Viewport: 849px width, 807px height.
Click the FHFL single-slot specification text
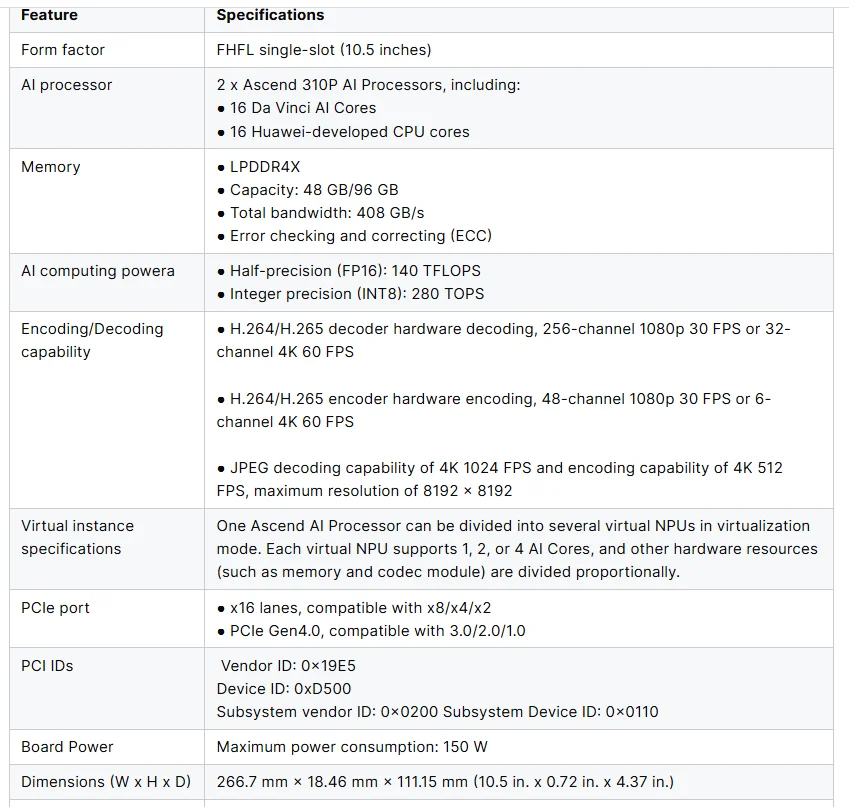pyautogui.click(x=324, y=50)
